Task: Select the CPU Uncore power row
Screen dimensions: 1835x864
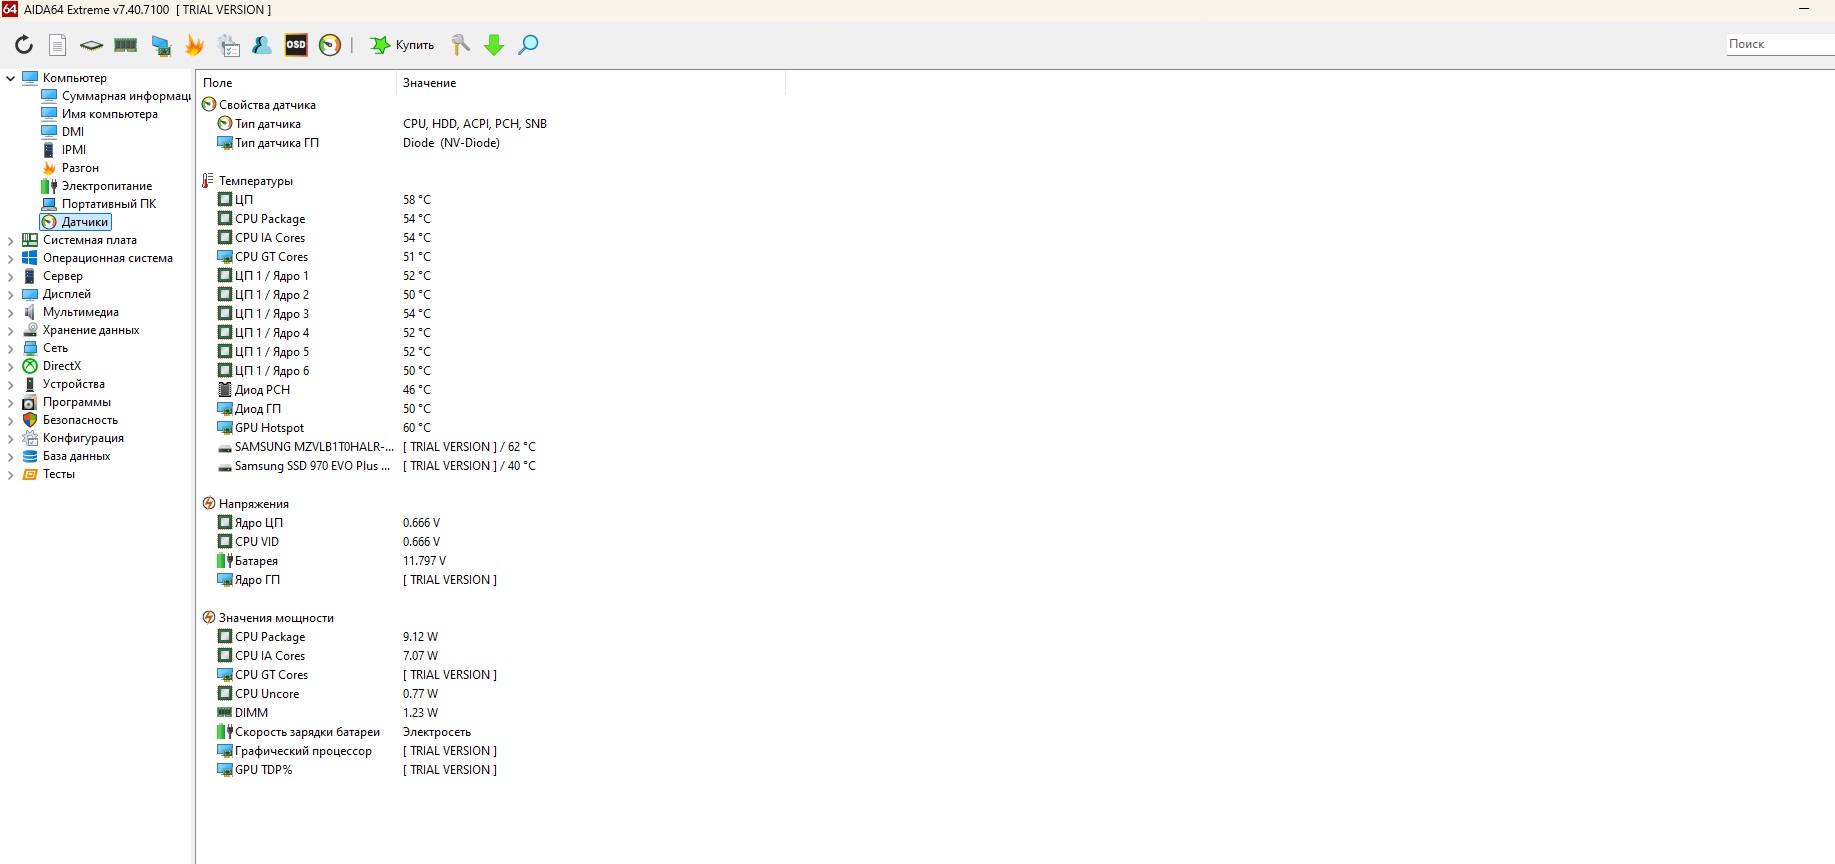Action: [x=267, y=694]
